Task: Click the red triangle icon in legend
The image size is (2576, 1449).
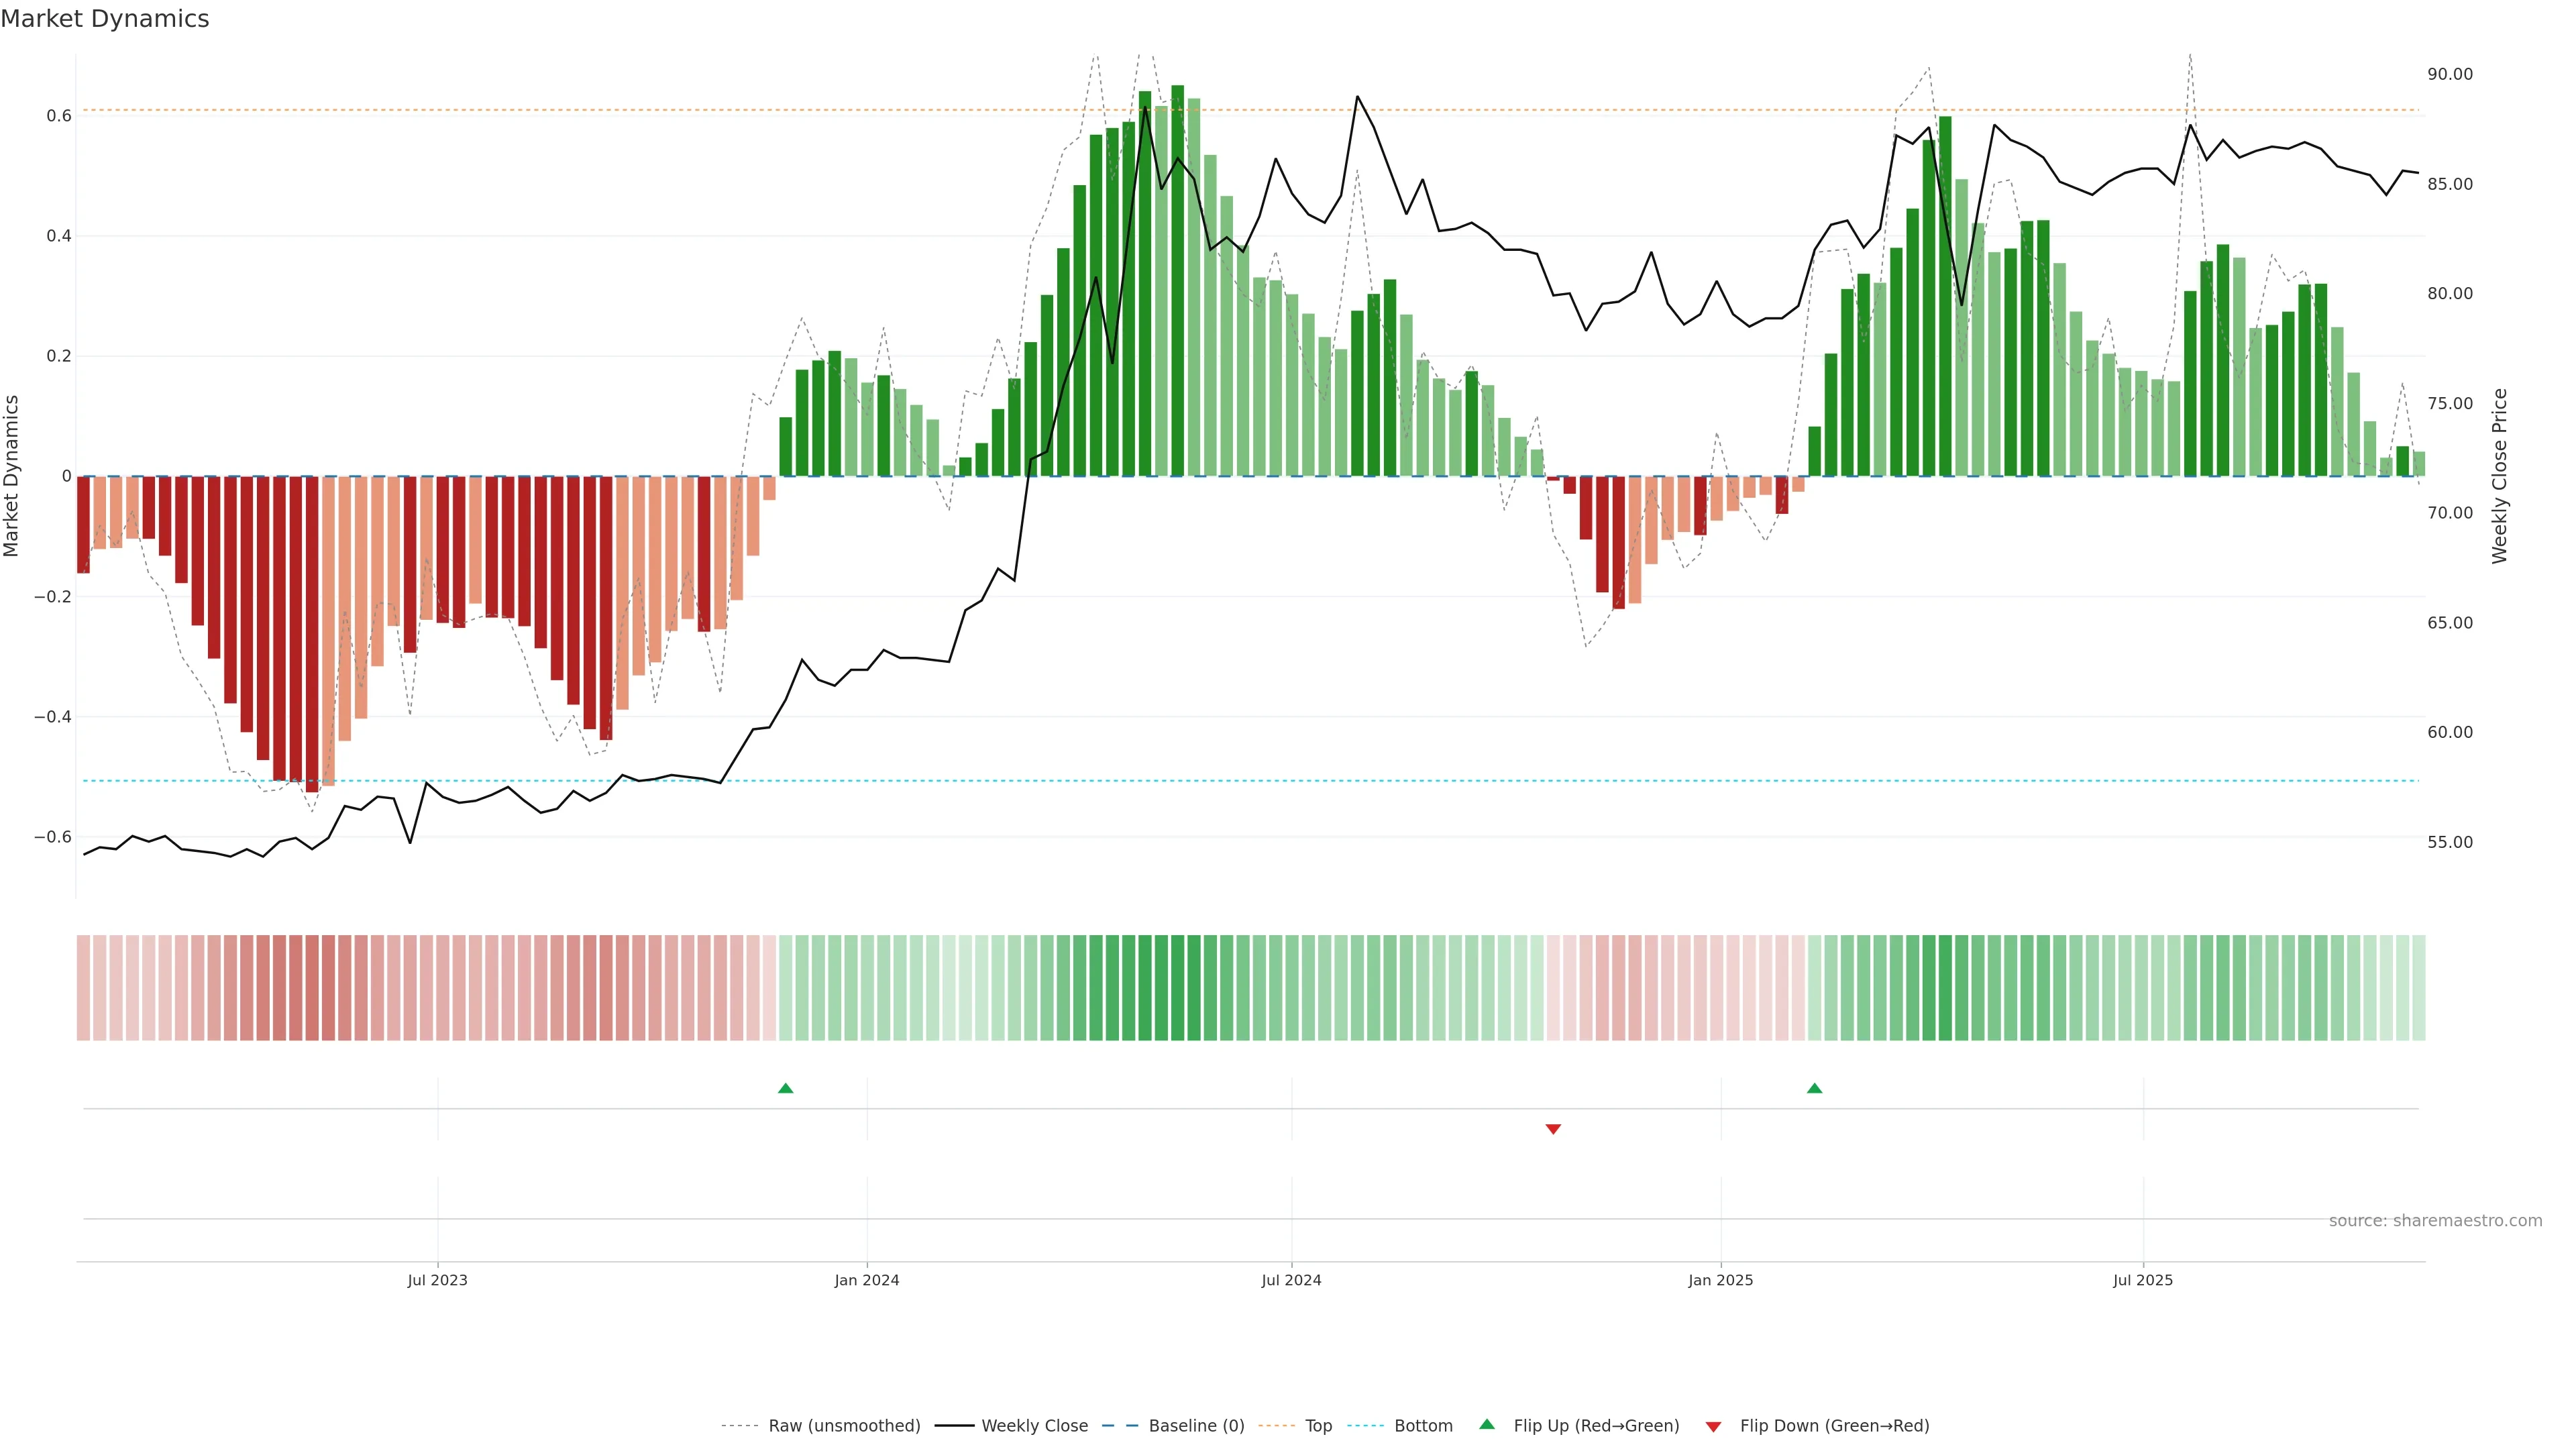Action: click(1713, 1426)
